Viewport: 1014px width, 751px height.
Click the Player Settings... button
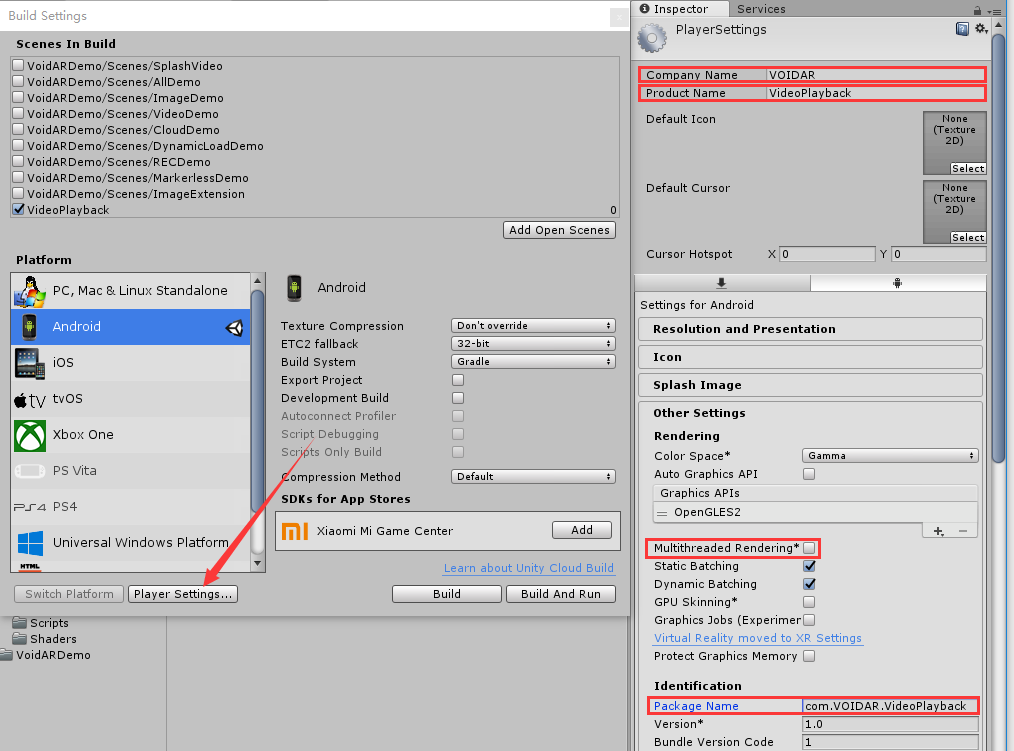[183, 594]
